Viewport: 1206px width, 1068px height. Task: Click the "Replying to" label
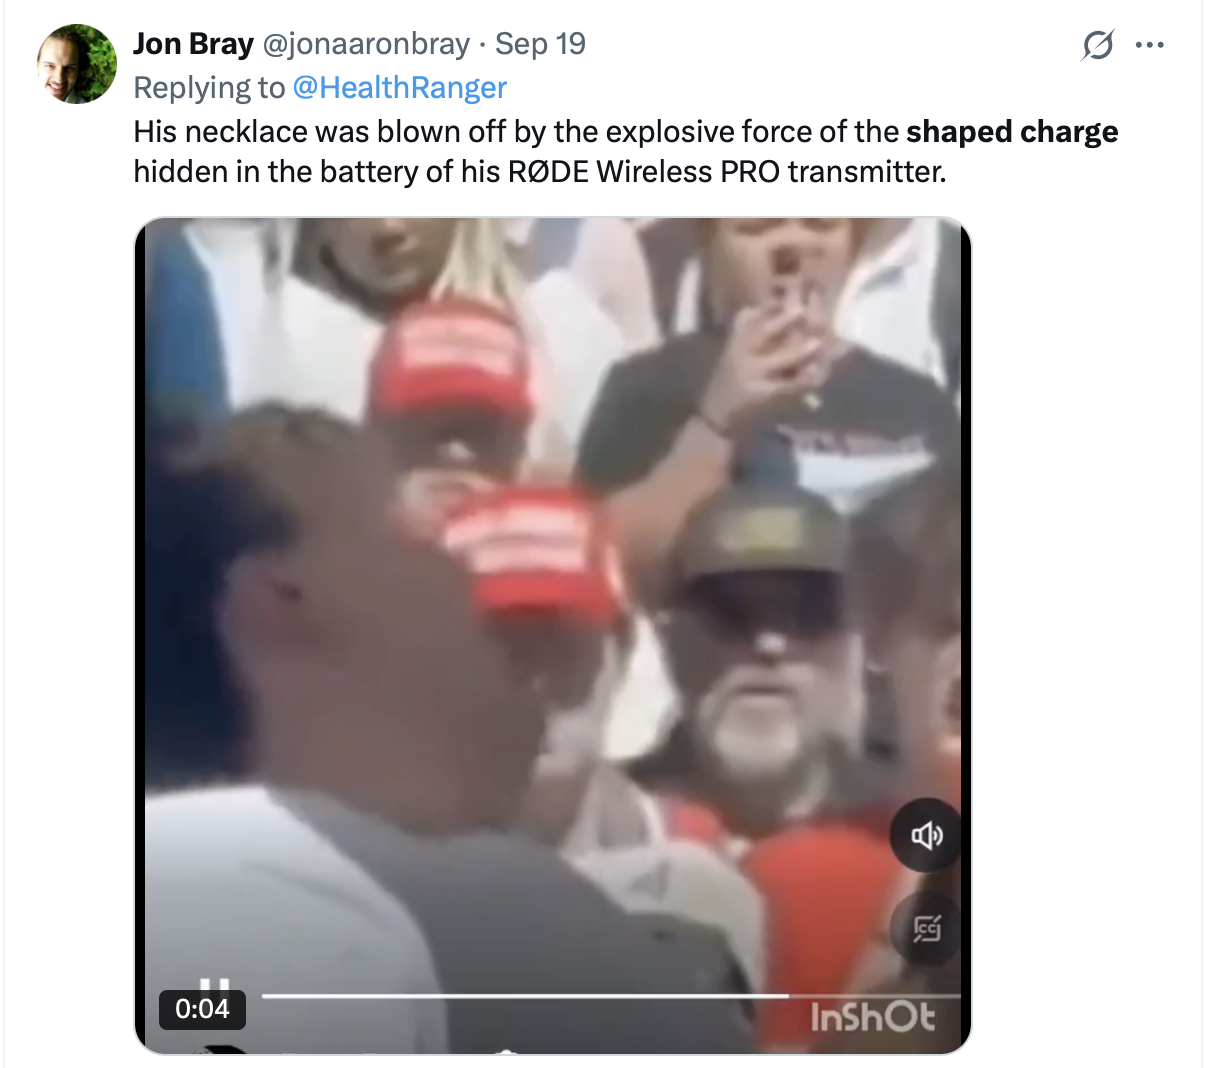pos(209,88)
